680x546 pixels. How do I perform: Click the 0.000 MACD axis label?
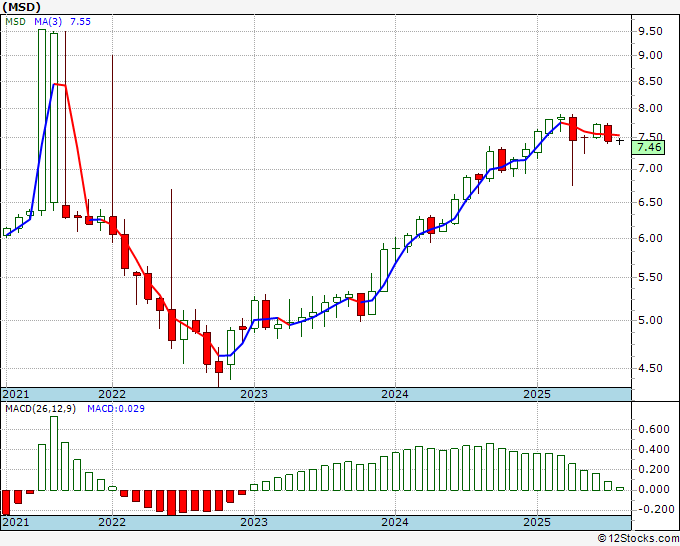coord(654,489)
